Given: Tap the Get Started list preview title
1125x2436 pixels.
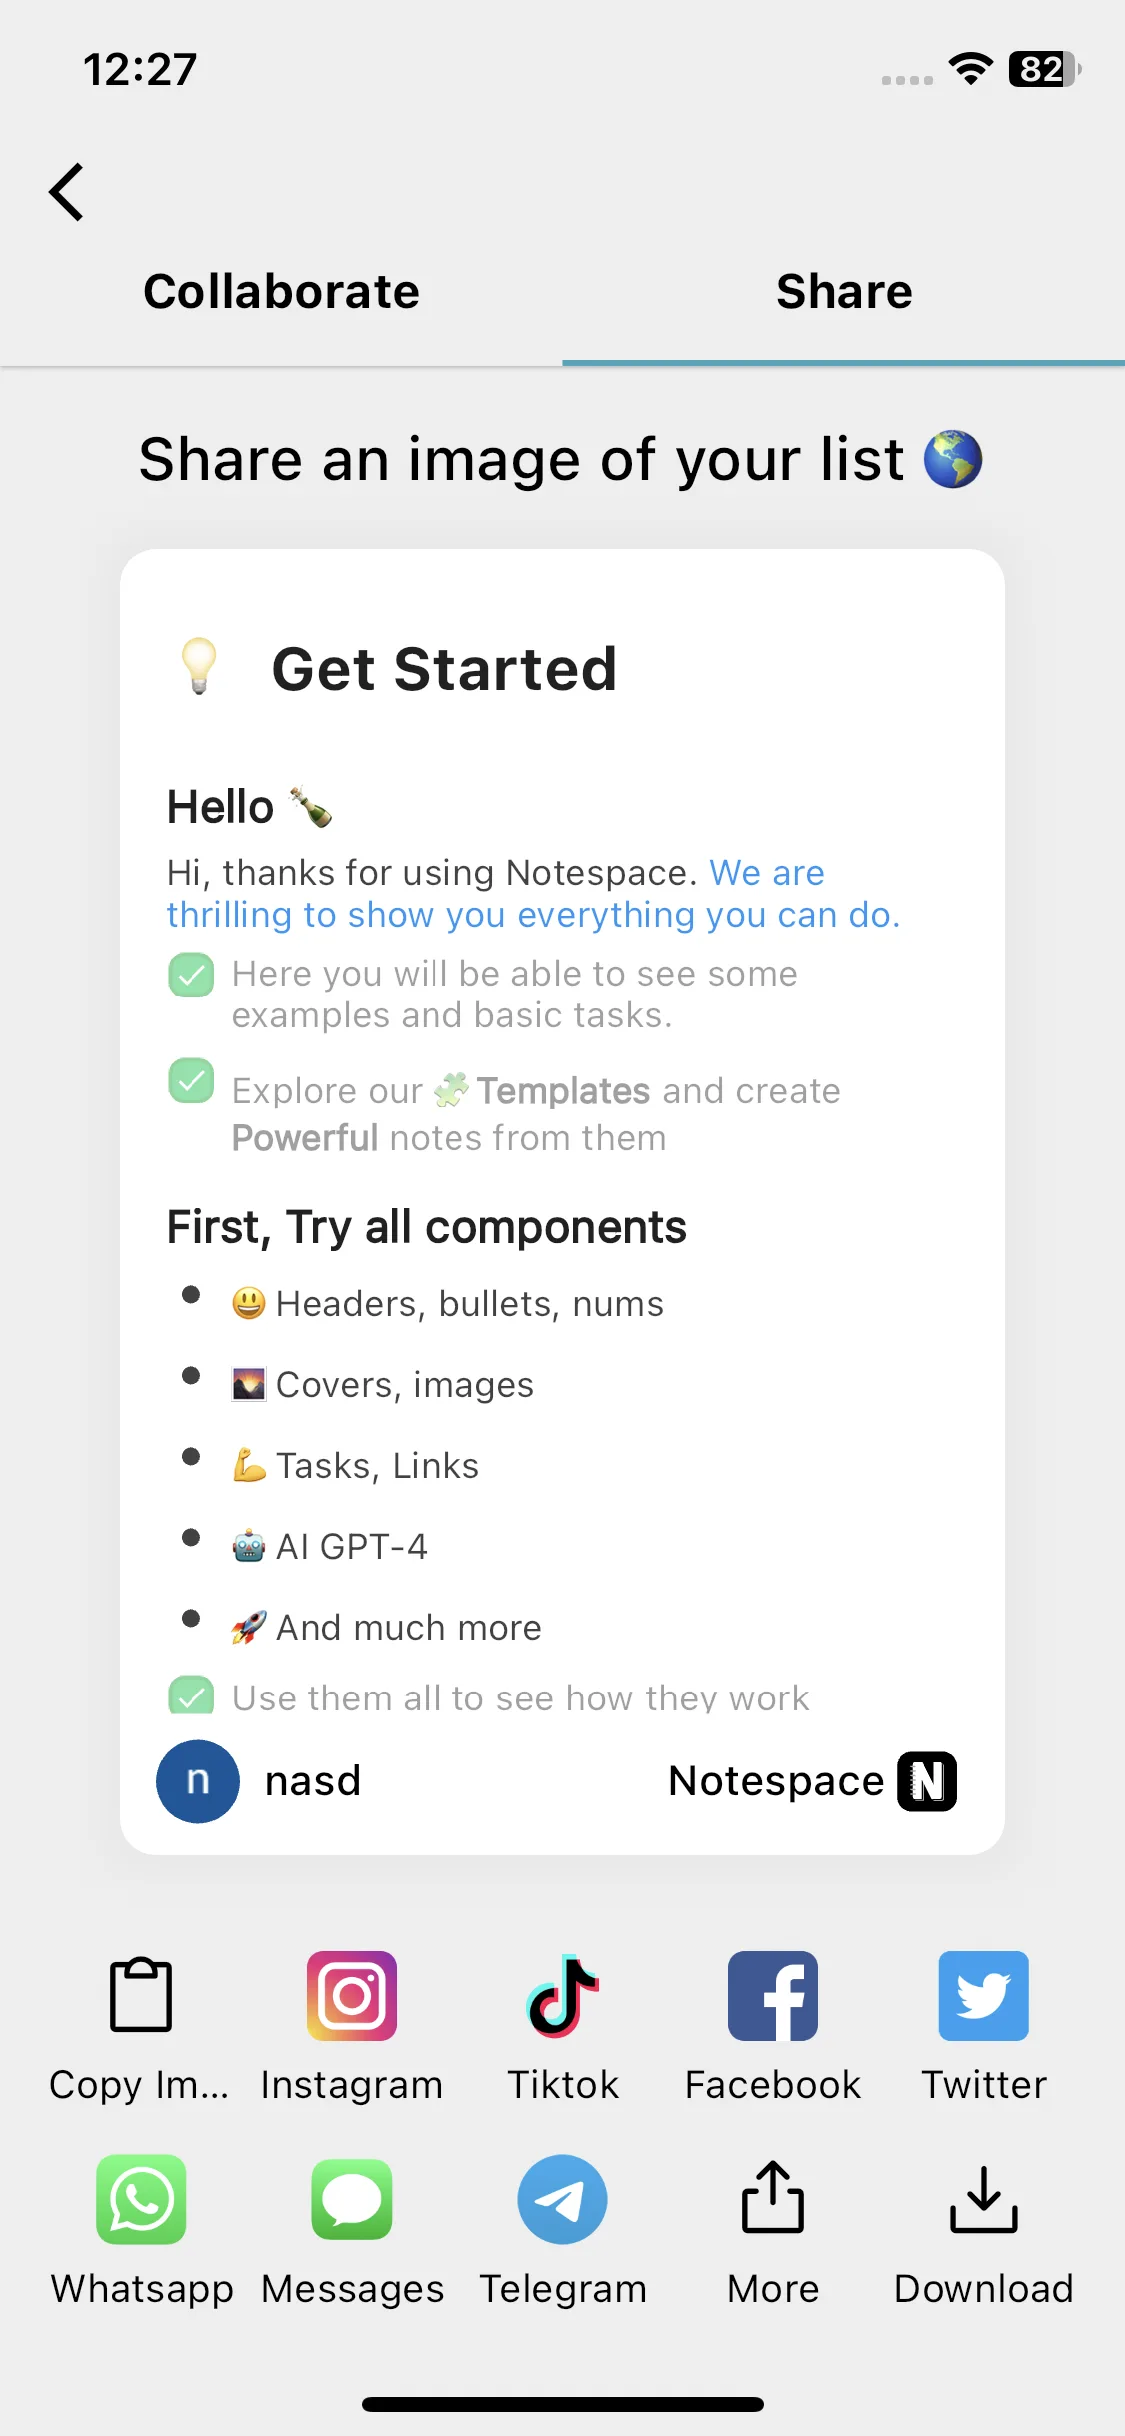Looking at the screenshot, I should tap(444, 668).
